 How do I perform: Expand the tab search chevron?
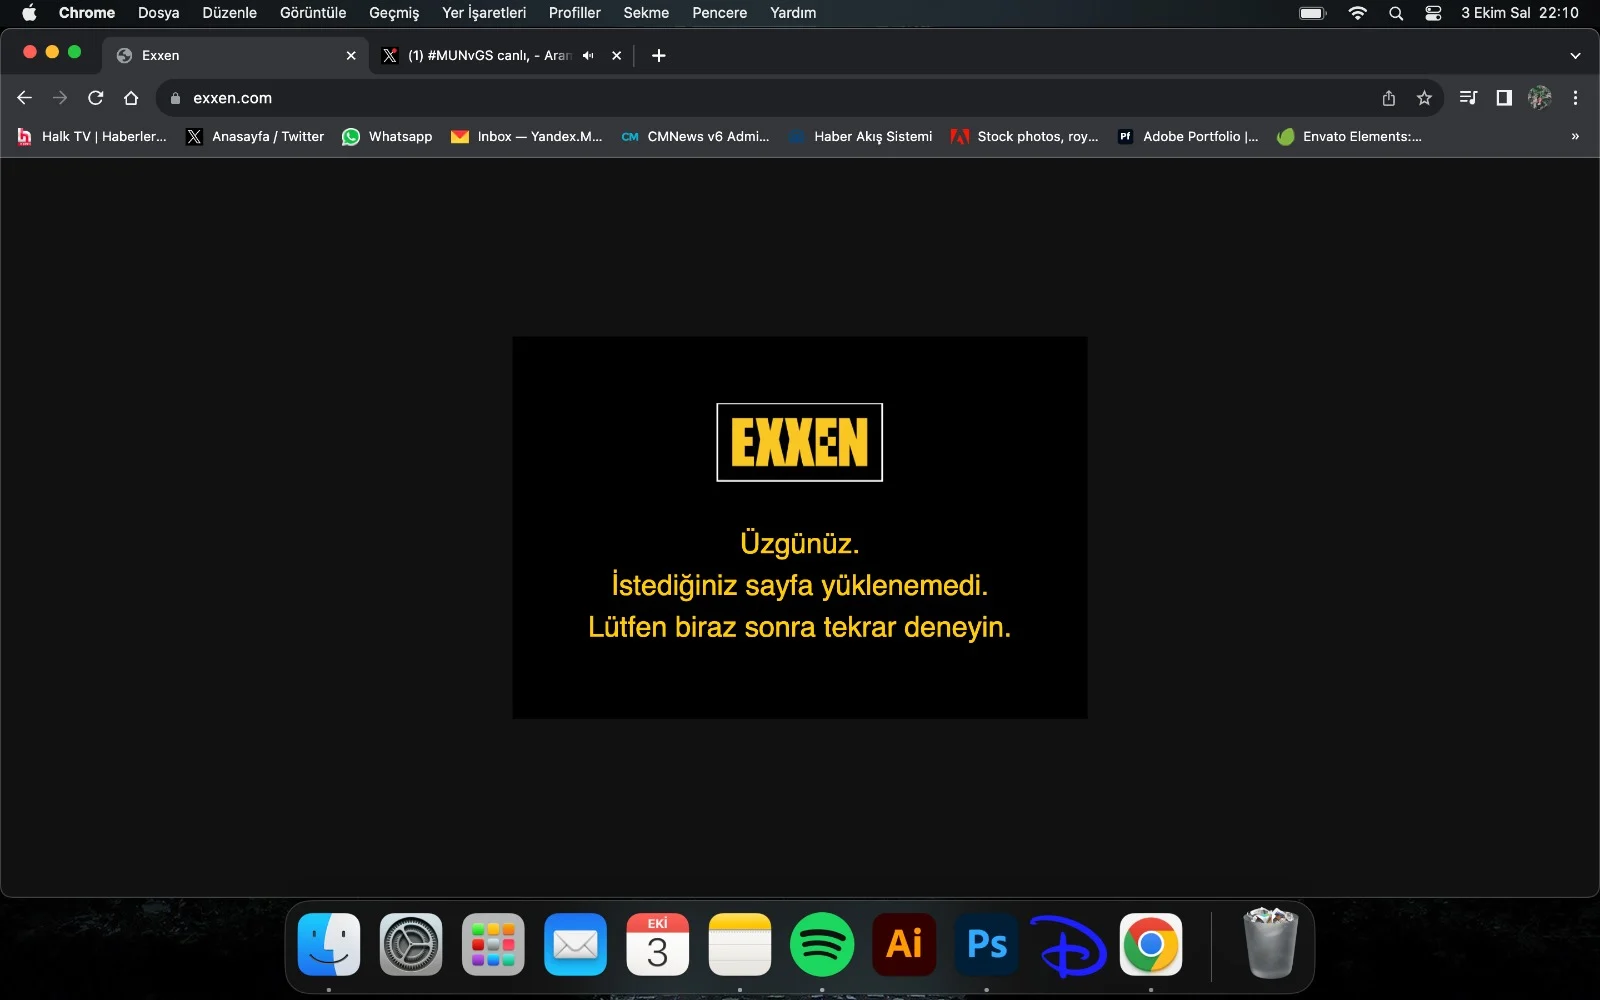(1575, 56)
